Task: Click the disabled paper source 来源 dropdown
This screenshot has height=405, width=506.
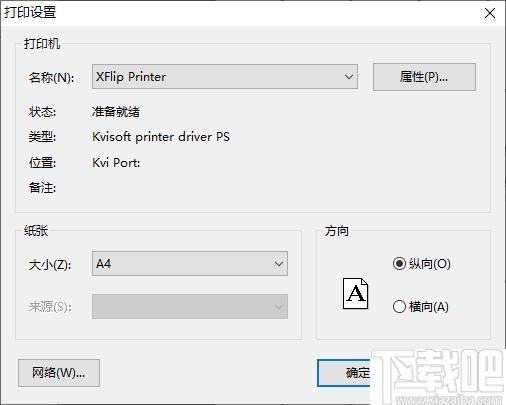Action: (x=190, y=306)
